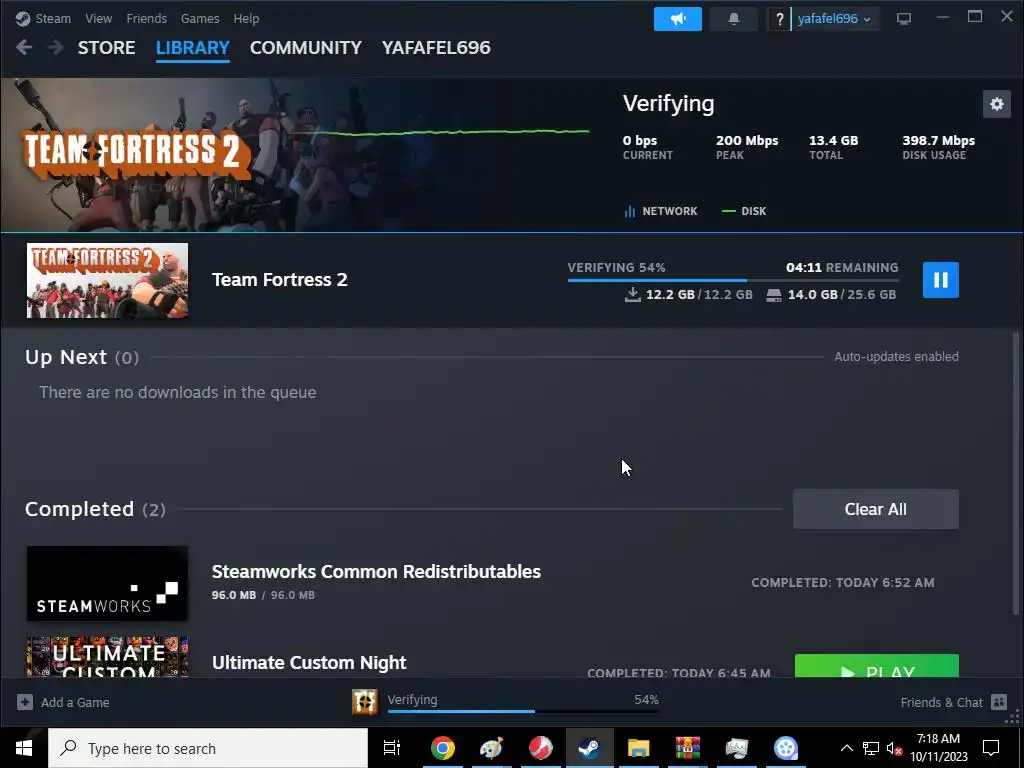Viewport: 1024px width, 768px height.
Task: Open the announcements megaphone button
Action: coord(678,19)
